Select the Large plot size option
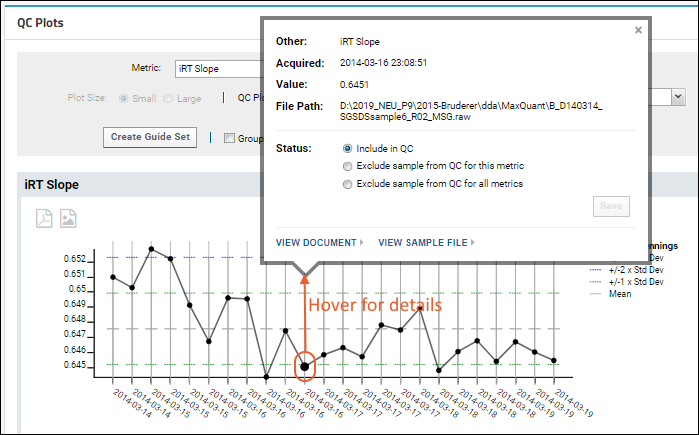Viewport: 699px width, 435px height. tap(168, 98)
